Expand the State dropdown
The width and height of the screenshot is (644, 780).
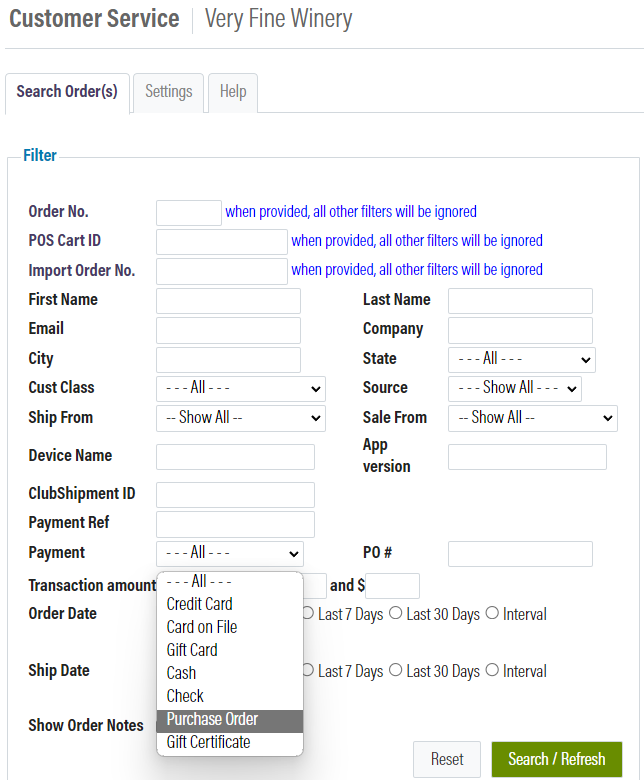(x=522, y=360)
